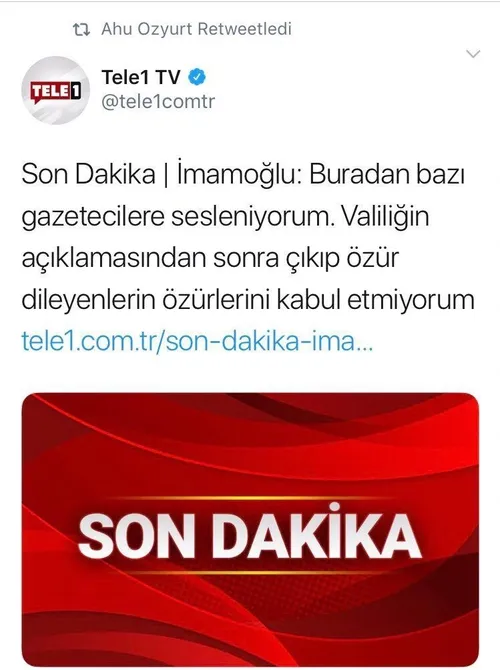This screenshot has height=670, width=500.
Task: Click the tweet's first line starting Son Dakika
Action: point(243,174)
